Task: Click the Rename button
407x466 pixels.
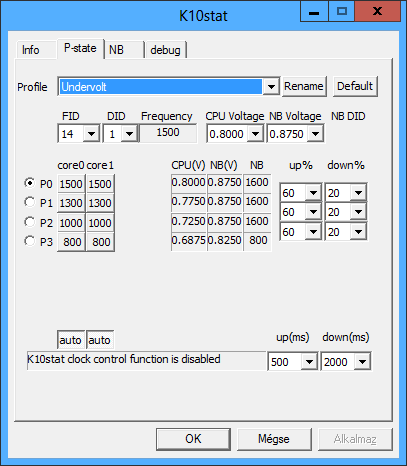Action: [x=304, y=87]
